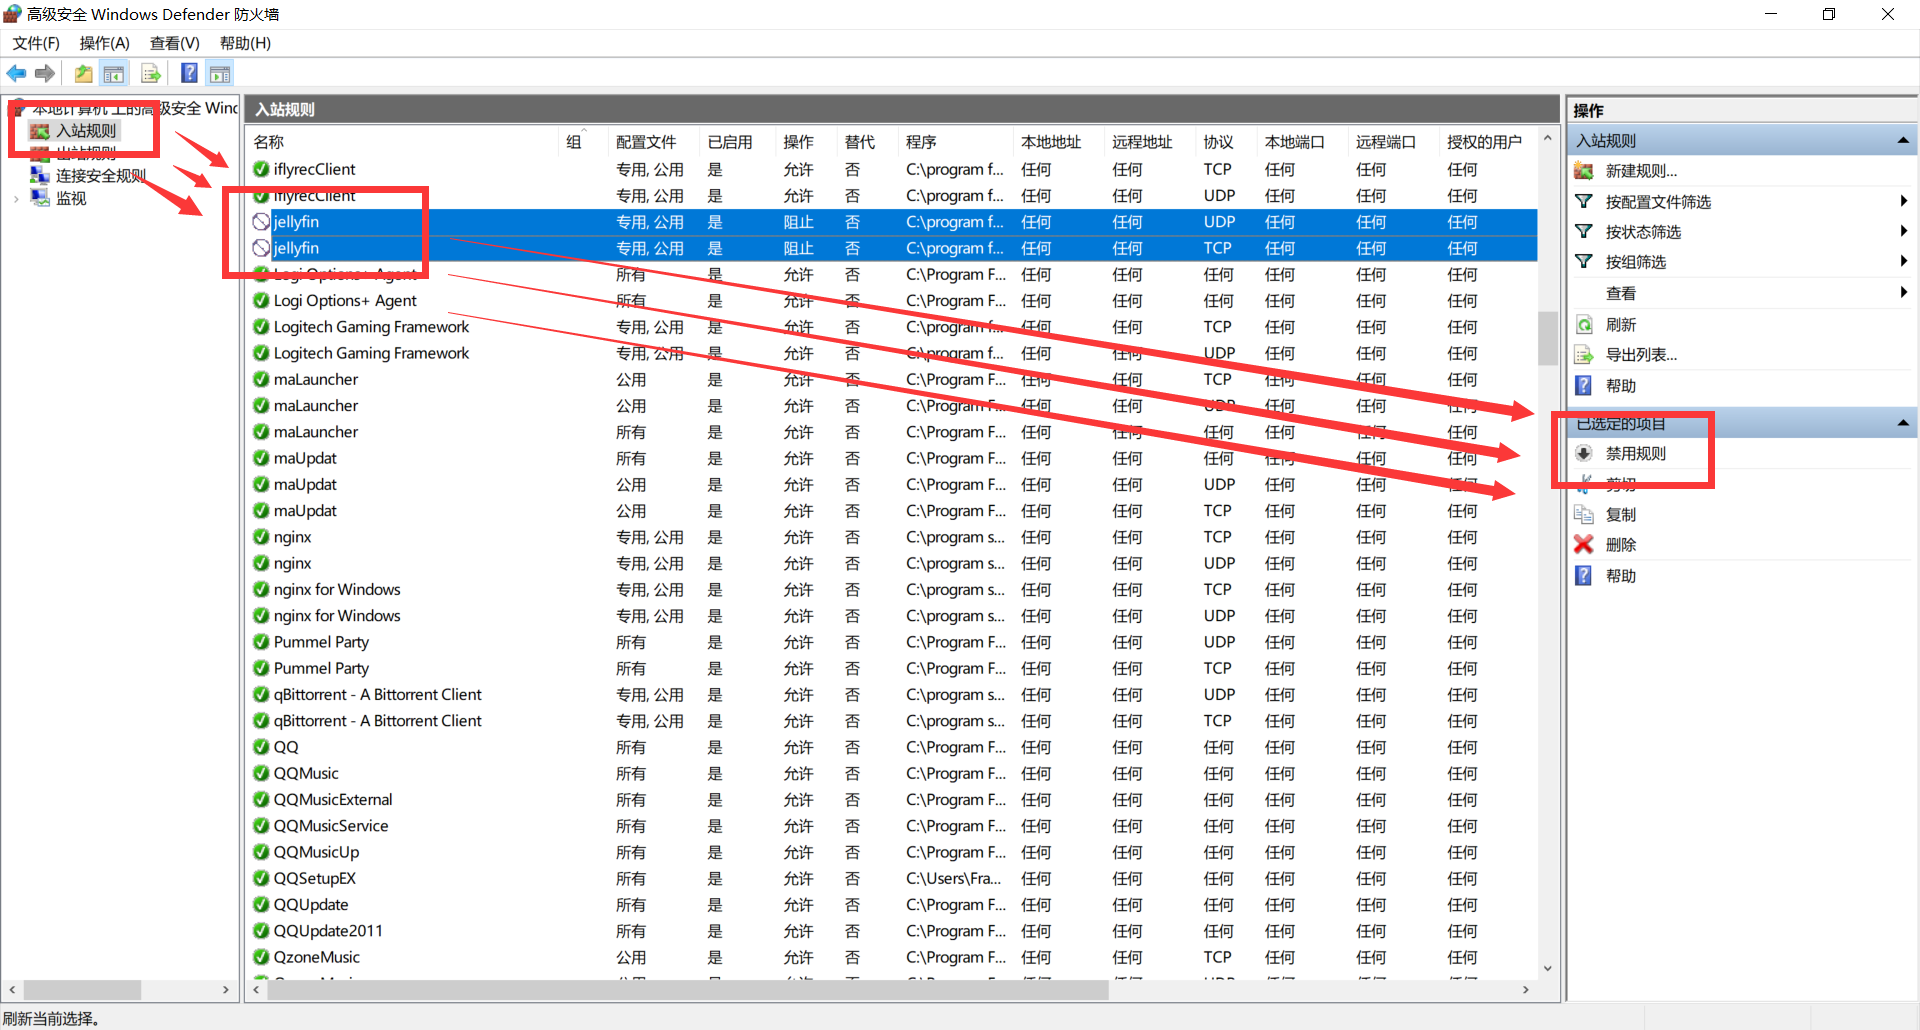
Task: Open the 操作(A) menu
Action: click(104, 43)
